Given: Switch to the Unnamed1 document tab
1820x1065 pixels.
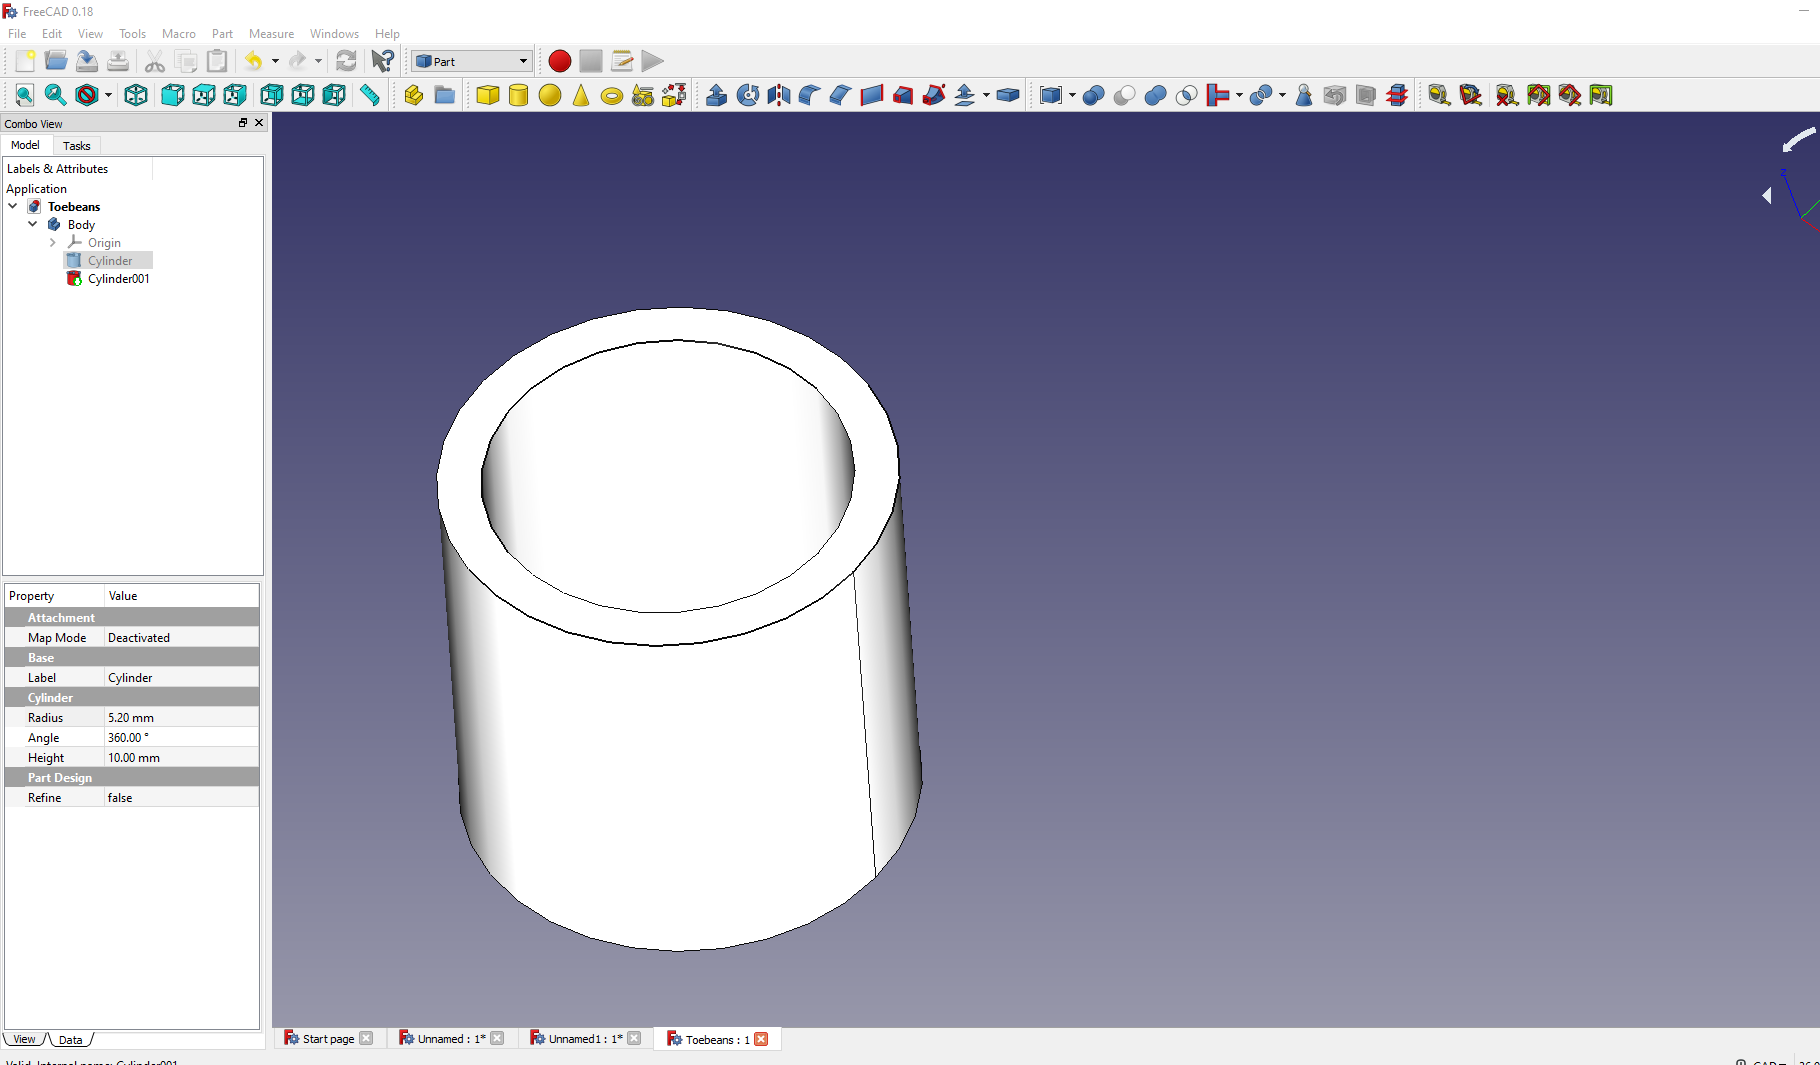Looking at the screenshot, I should [585, 1039].
